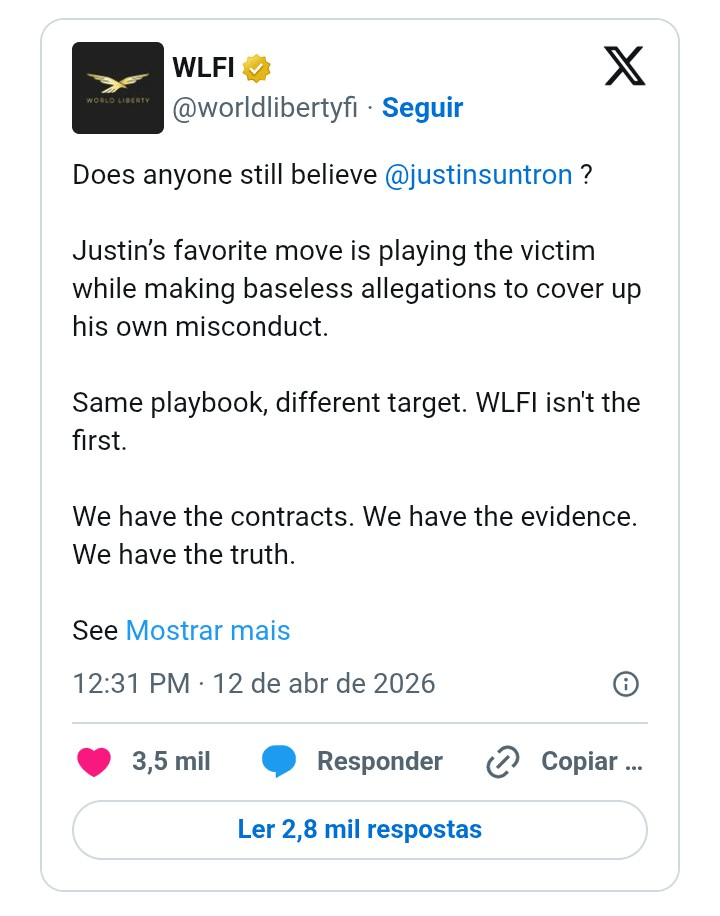Click the 3,5 mil likes count
Viewport: 720px width, 916px height.
(x=171, y=761)
